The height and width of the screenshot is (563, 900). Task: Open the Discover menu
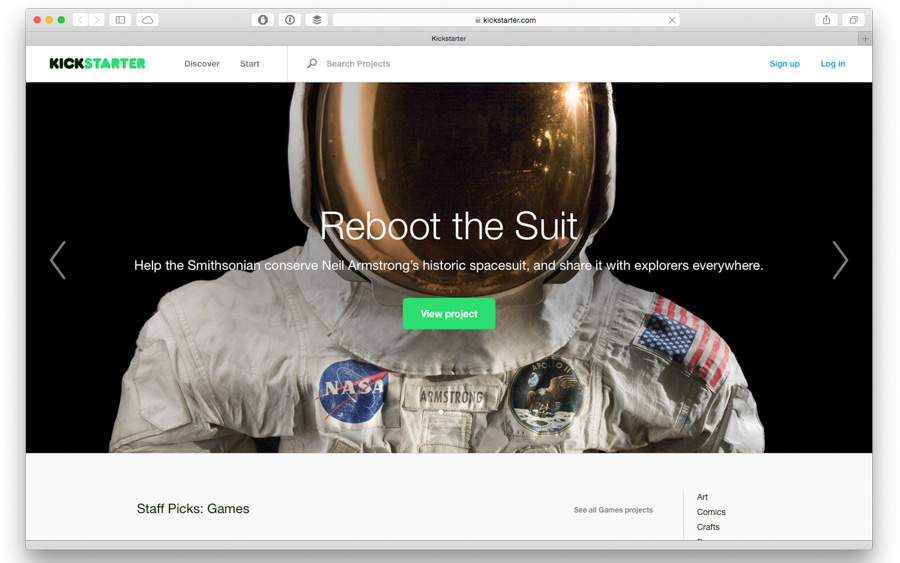coord(201,64)
